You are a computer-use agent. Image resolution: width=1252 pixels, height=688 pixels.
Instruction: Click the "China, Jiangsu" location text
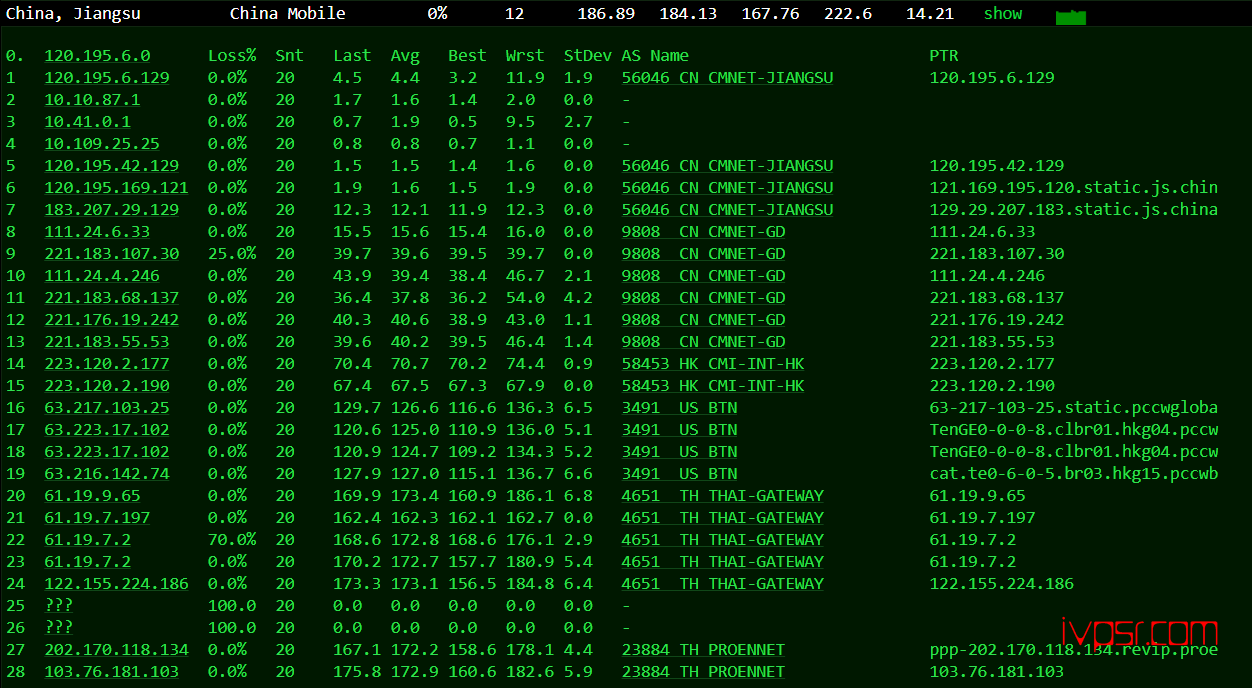pos(73,14)
